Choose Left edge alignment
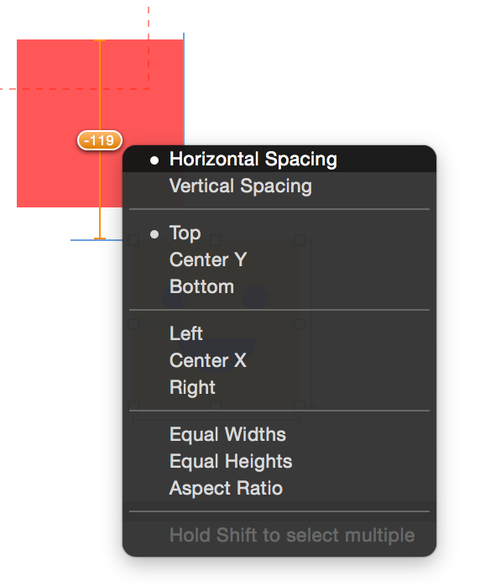The image size is (480, 587). pyautogui.click(x=279, y=334)
